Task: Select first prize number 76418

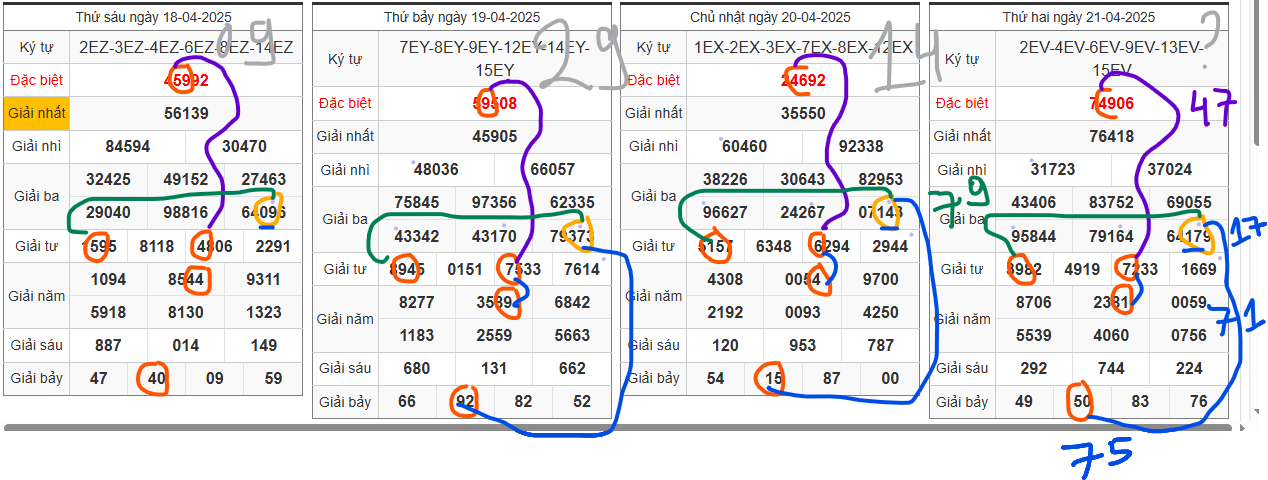Action: click(x=1111, y=137)
